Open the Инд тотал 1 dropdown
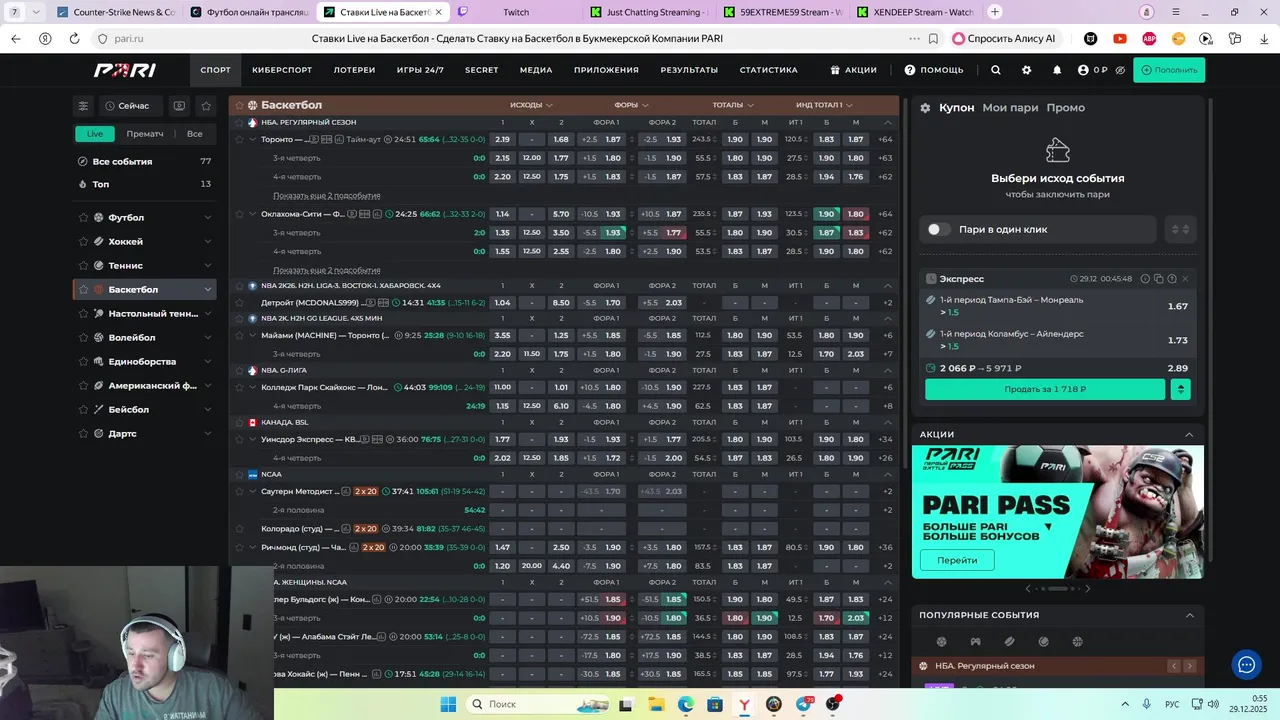The image size is (1280, 720). (825, 105)
